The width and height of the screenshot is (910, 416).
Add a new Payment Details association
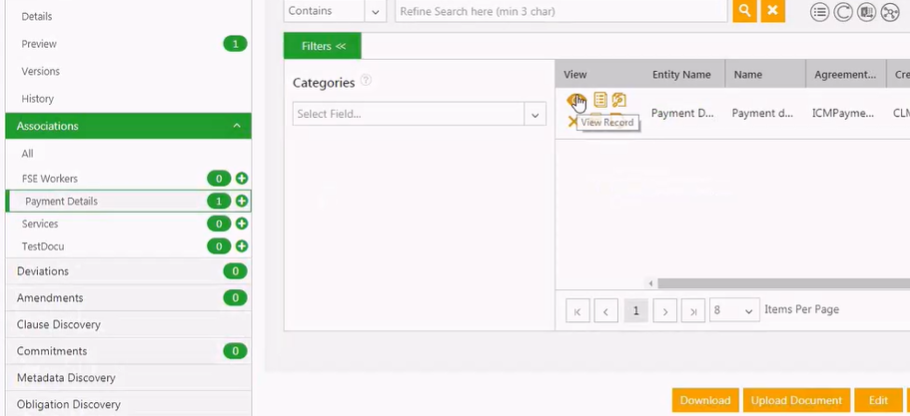(x=242, y=201)
